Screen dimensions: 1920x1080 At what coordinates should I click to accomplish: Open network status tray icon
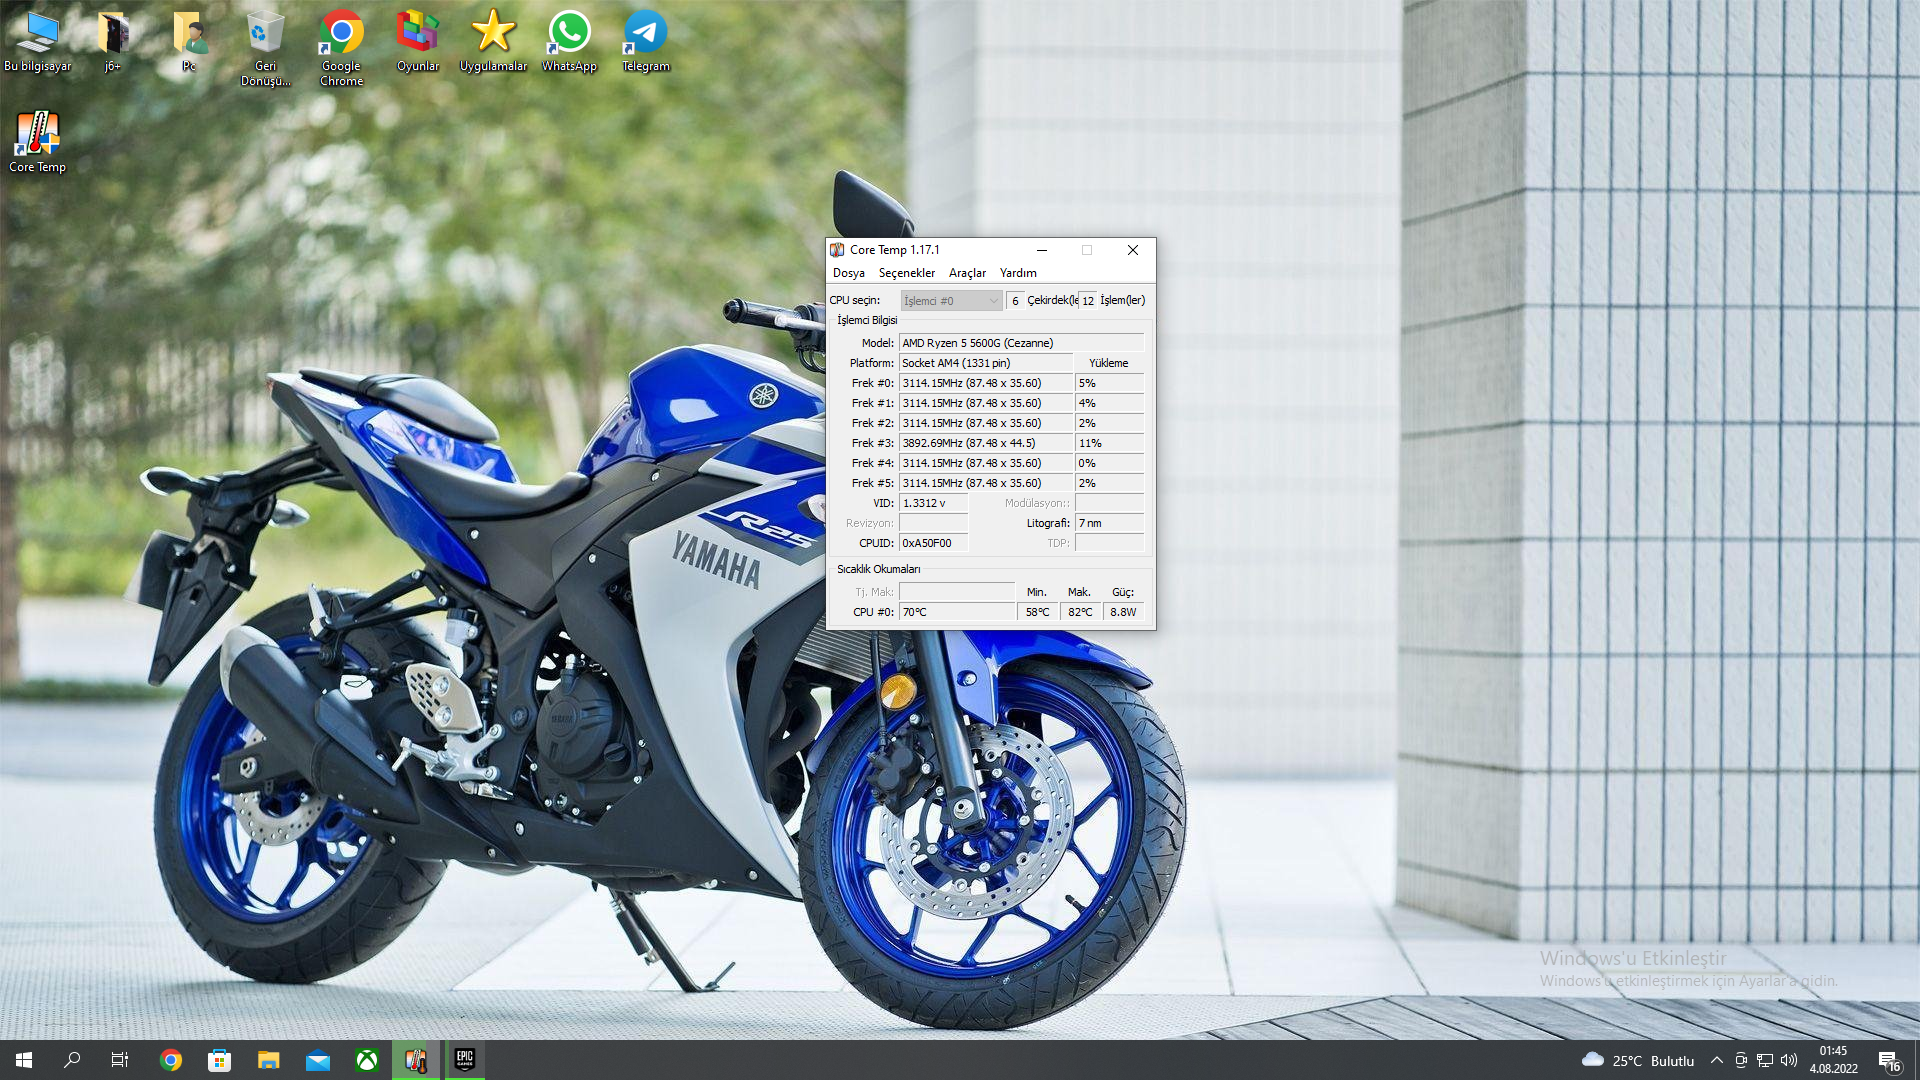click(x=1765, y=1060)
